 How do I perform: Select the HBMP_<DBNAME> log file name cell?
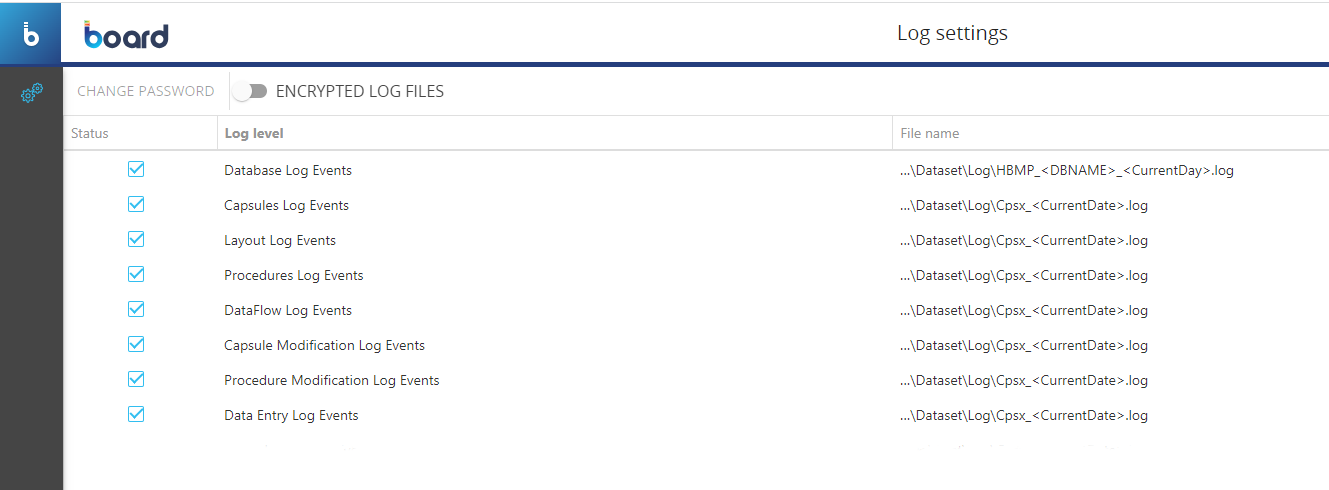[x=1067, y=170]
